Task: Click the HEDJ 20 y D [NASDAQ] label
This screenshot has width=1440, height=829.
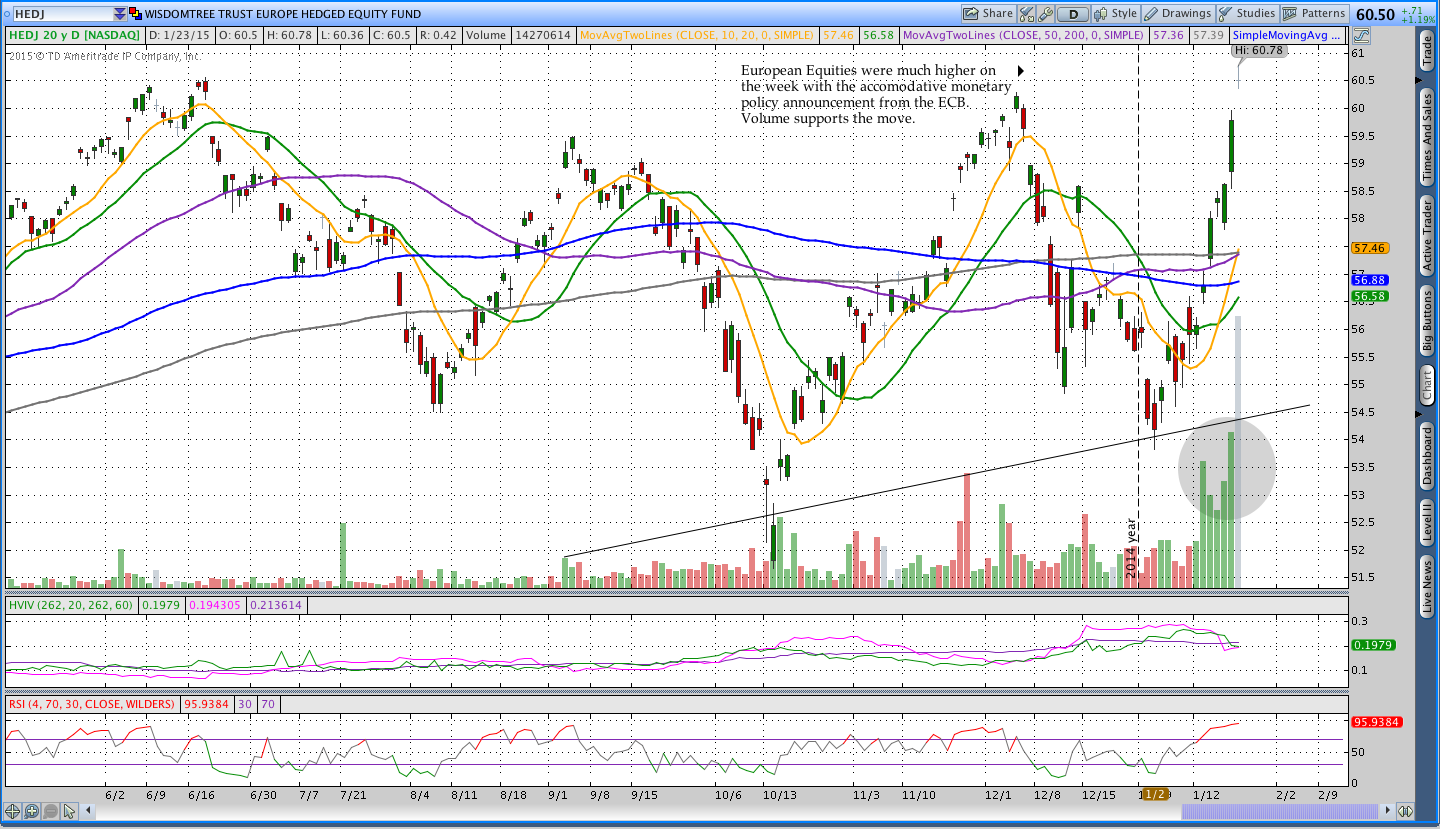Action: (x=75, y=35)
